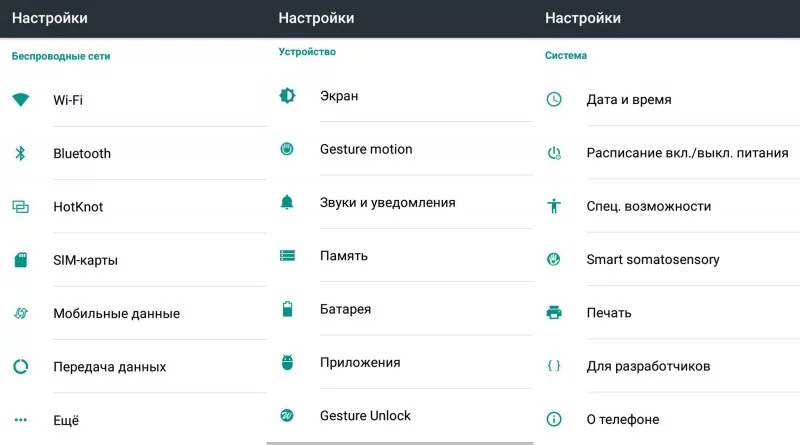Open Gesture Unlock settings
The height and width of the screenshot is (445, 800).
365,415
